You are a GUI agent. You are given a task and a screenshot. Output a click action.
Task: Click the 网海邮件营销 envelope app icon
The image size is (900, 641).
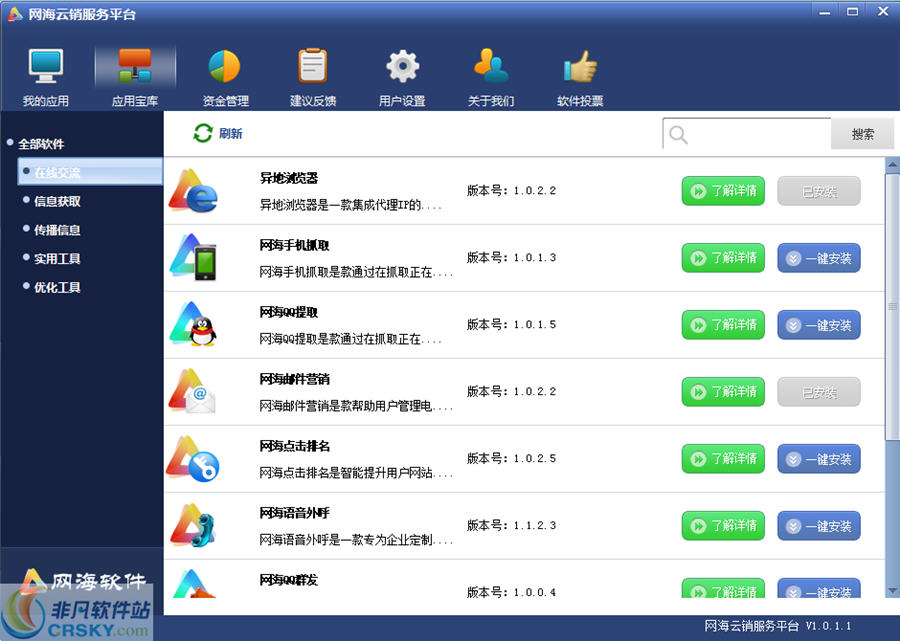(x=192, y=391)
